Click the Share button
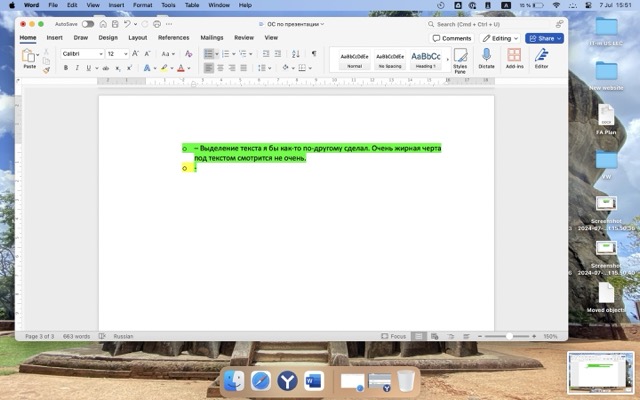640x400 pixels. coord(544,38)
